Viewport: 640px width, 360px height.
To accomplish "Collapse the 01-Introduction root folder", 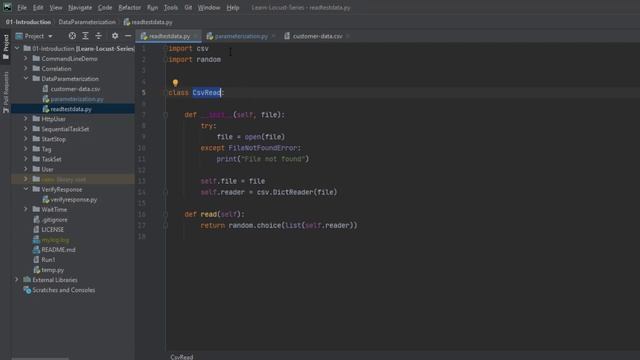I will click(17, 49).
